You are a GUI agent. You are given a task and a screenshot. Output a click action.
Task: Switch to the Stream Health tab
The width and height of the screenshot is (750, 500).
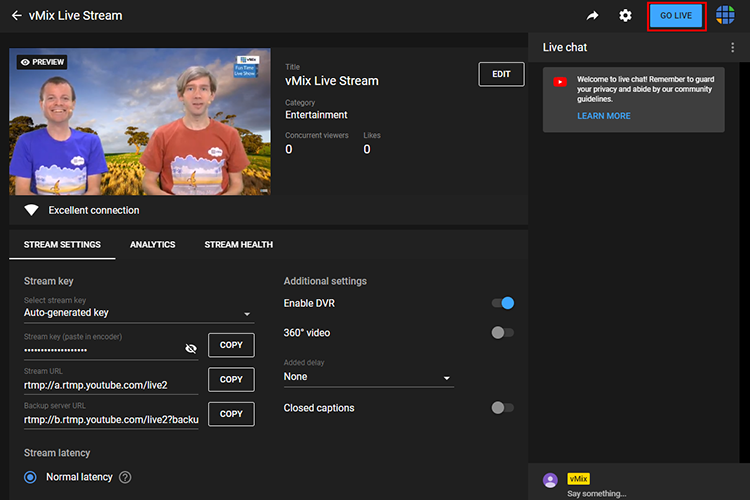(238, 244)
